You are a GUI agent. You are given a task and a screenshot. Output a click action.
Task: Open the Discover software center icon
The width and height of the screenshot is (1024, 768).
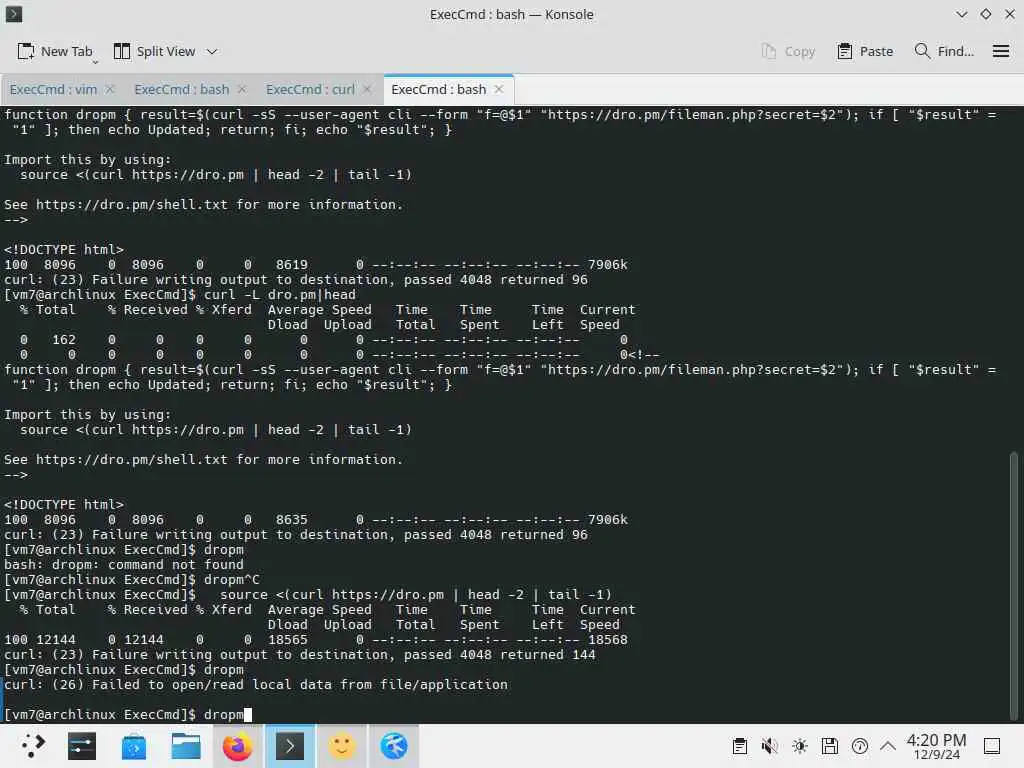(134, 746)
